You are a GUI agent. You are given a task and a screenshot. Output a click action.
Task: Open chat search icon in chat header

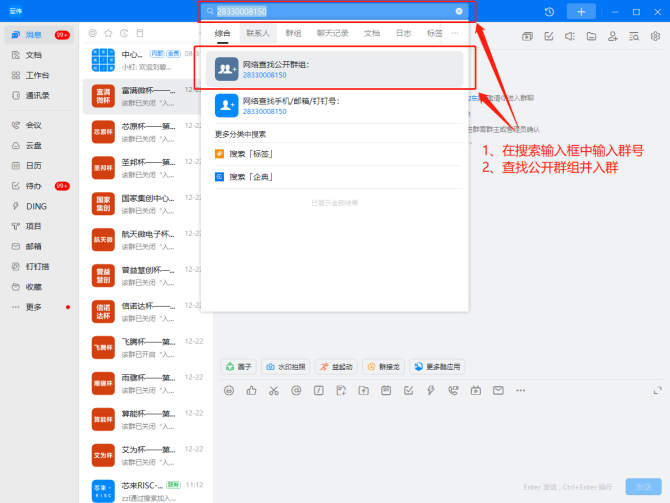pyautogui.click(x=634, y=36)
